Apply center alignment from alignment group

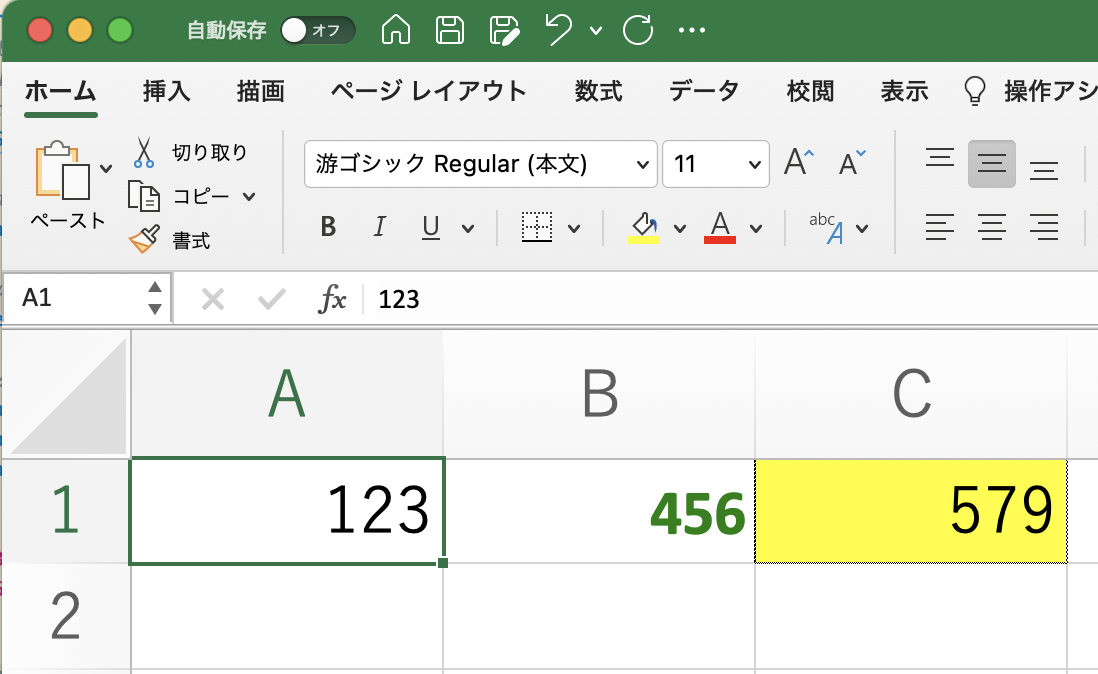coord(992,227)
